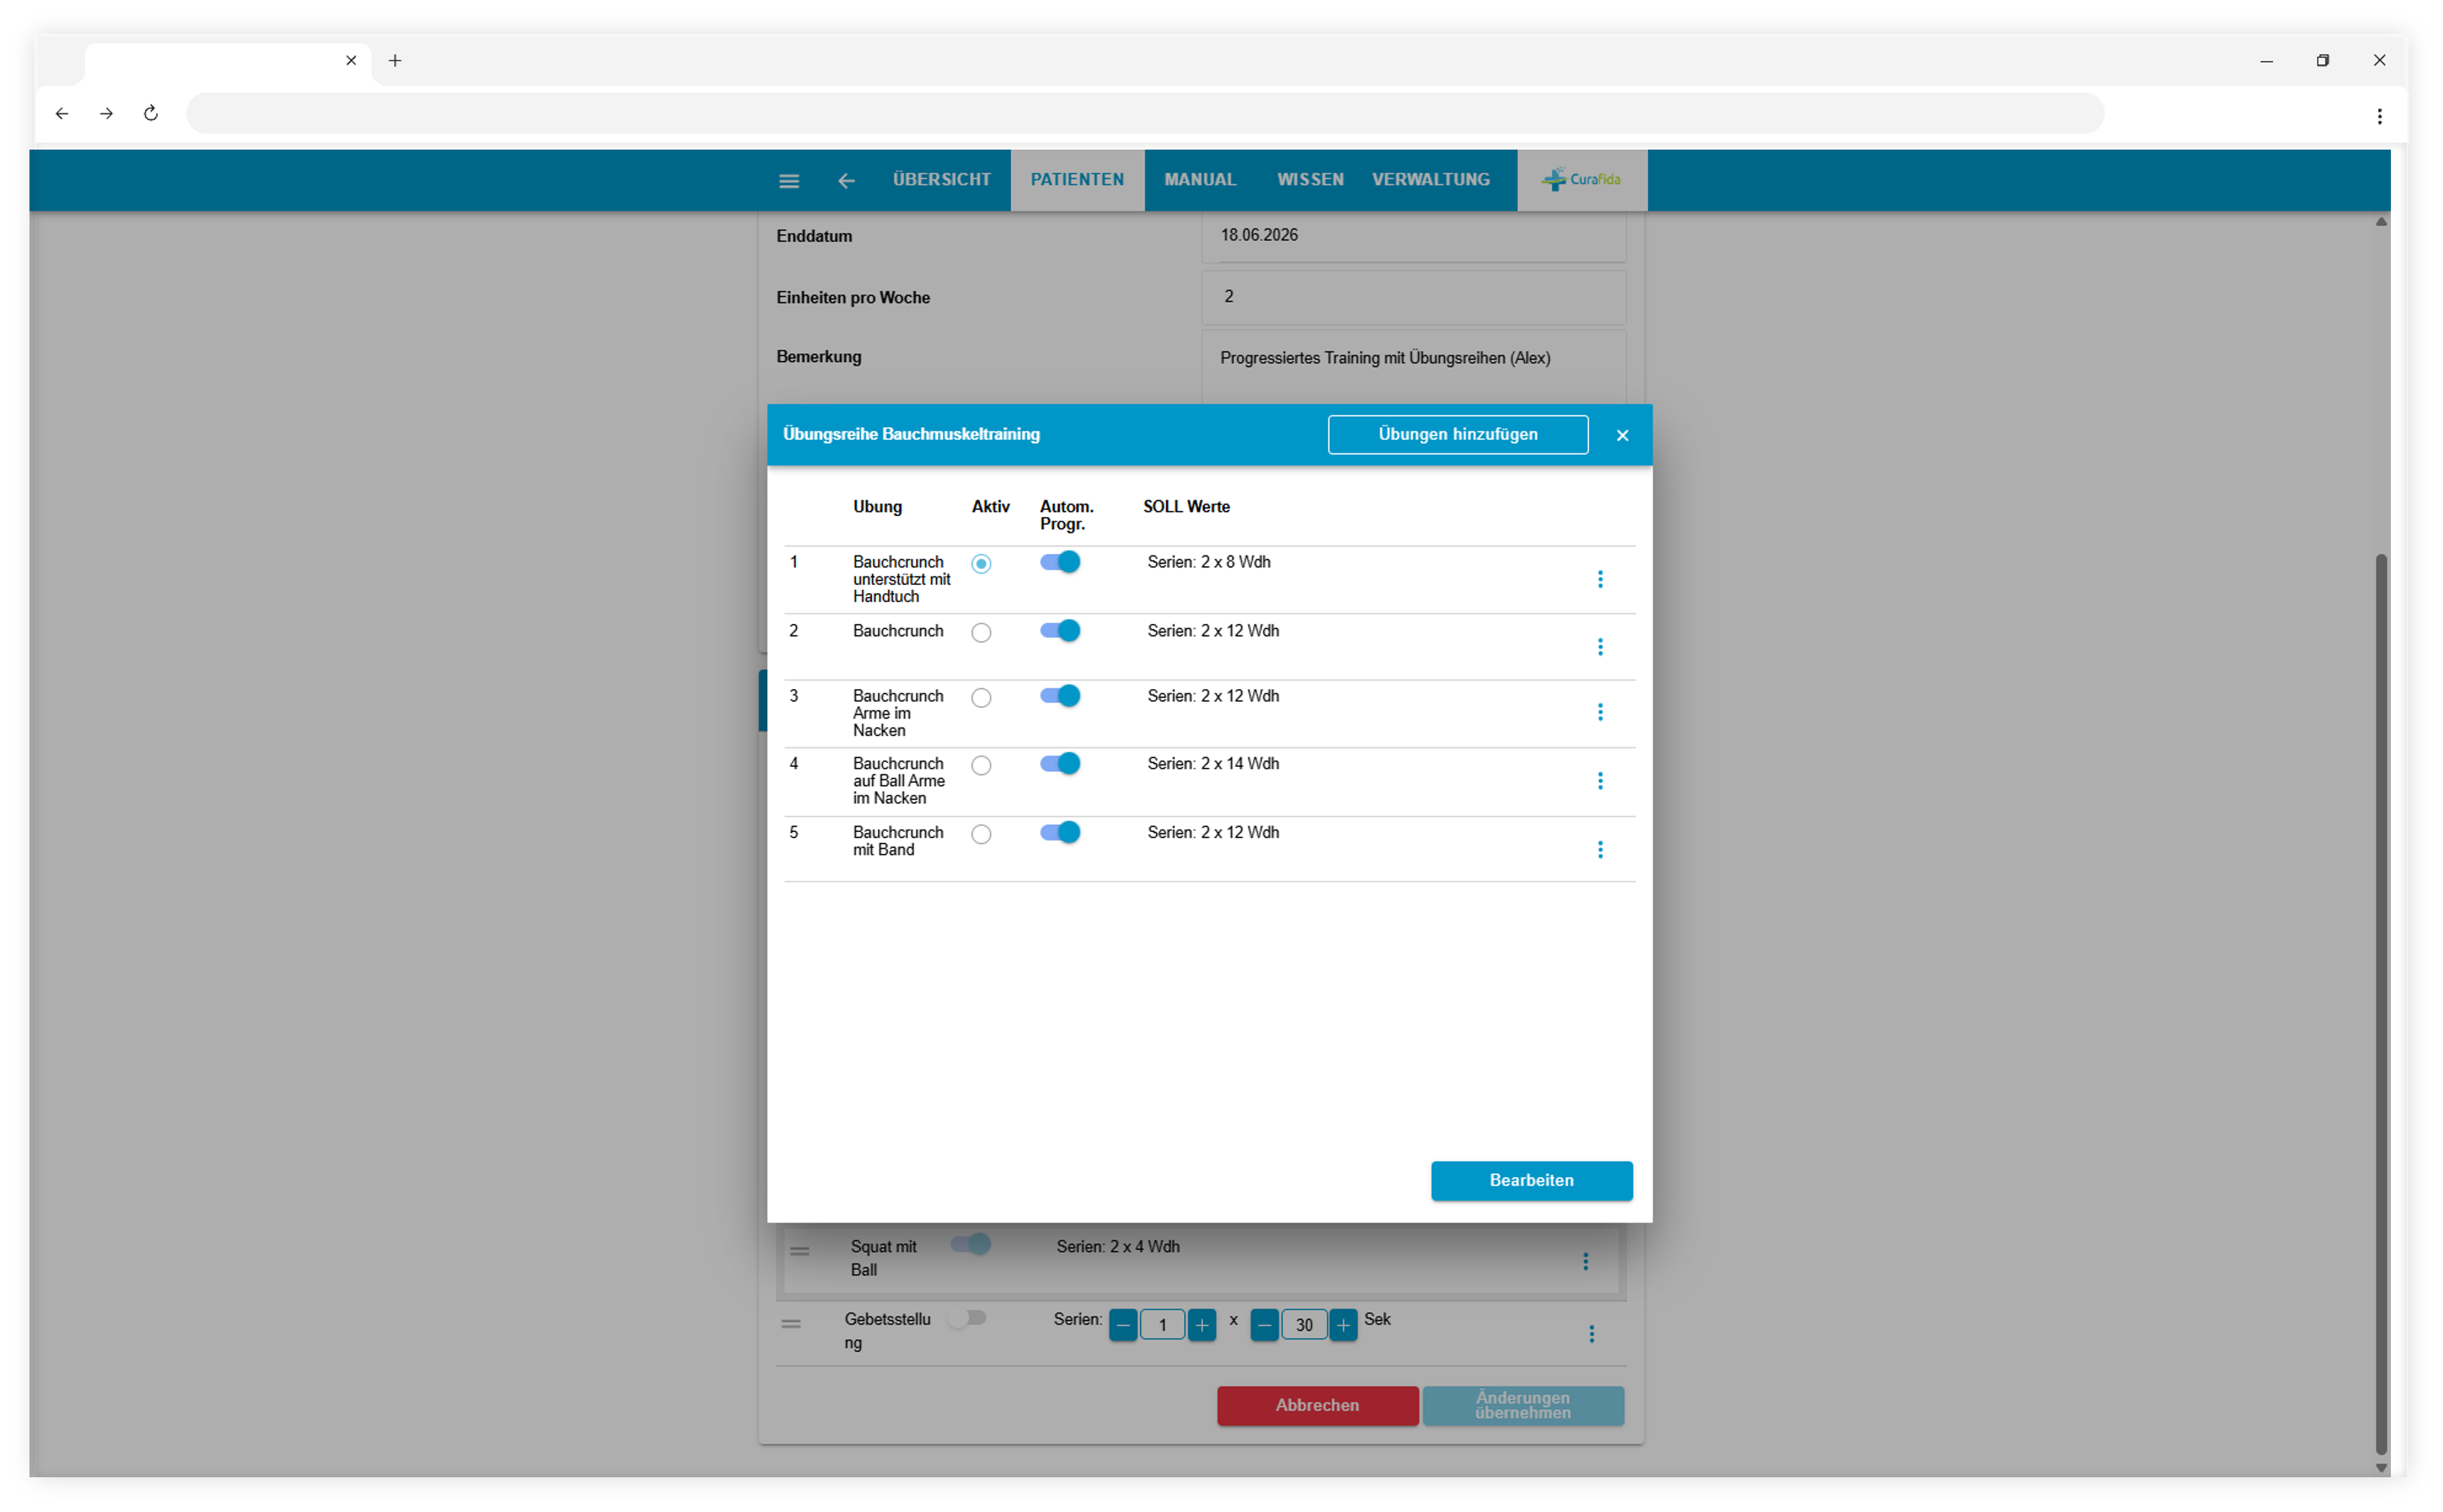Screen dimensions: 2443x1512
Task: Open the three-dot menu for Bauchcrunch auf Ball
Action: pyautogui.click(x=1600, y=780)
